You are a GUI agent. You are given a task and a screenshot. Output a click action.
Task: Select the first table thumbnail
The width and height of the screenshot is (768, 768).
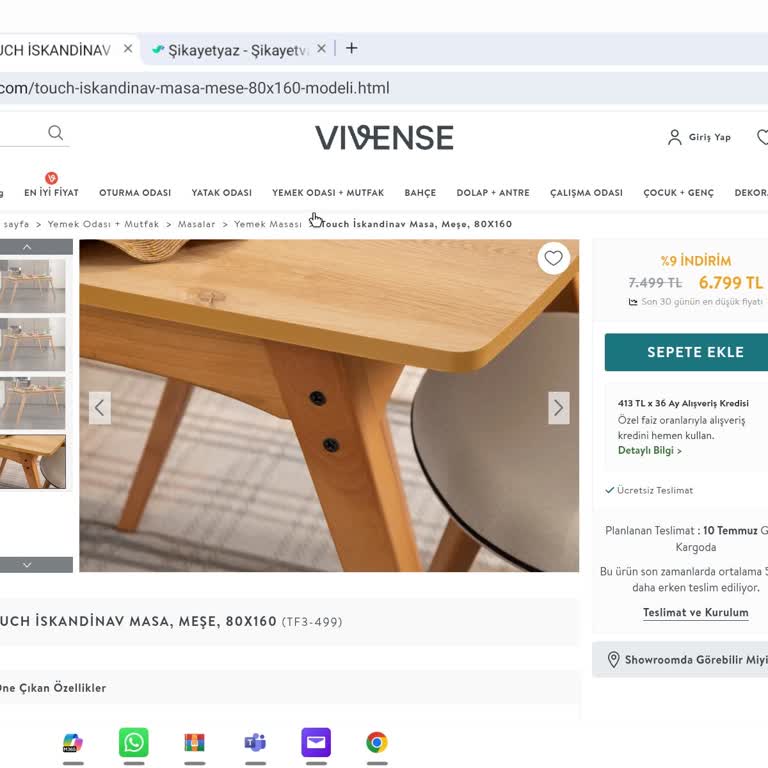click(x=32, y=286)
